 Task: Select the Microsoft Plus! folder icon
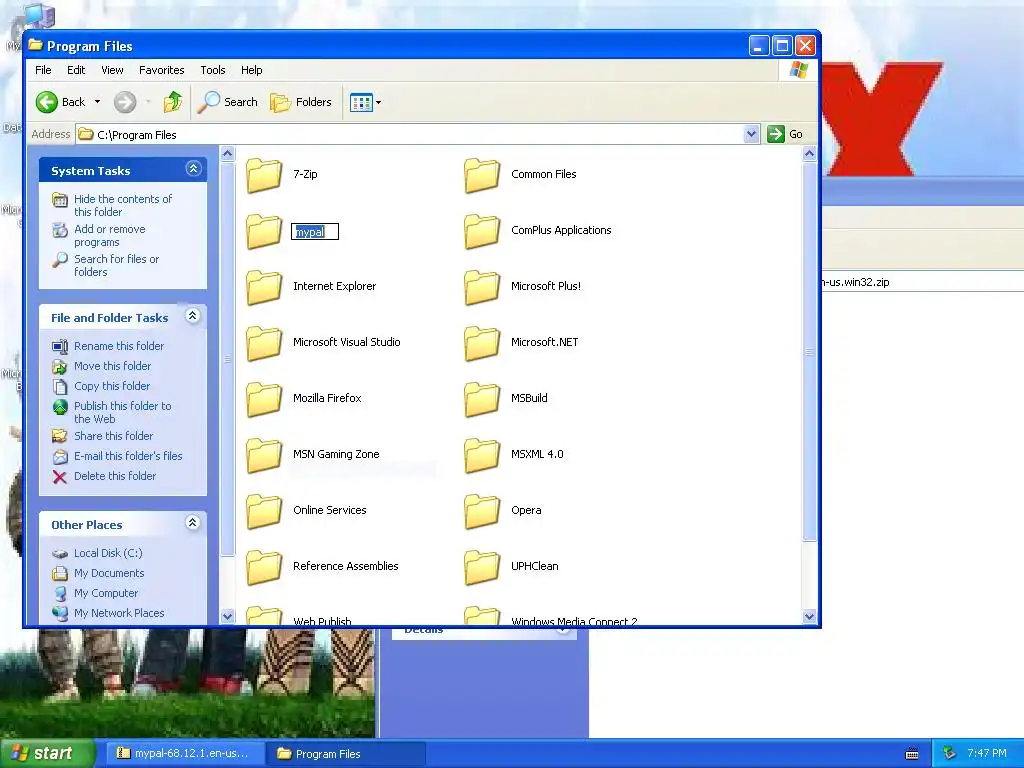click(482, 287)
